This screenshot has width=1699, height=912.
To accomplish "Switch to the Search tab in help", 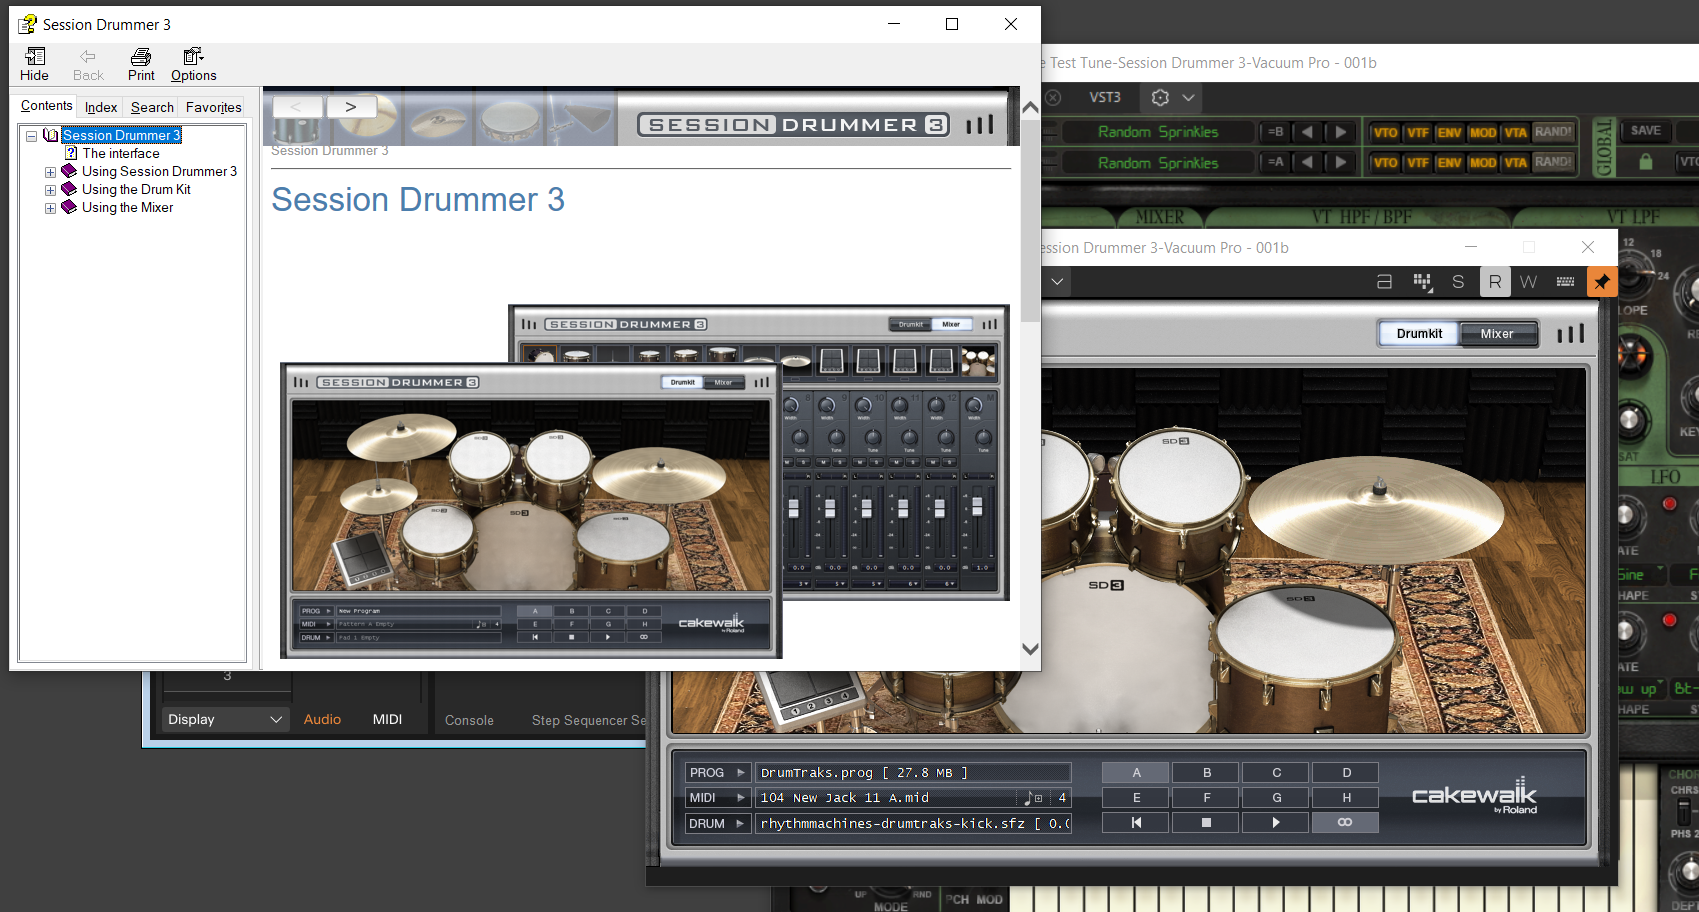I will click(152, 107).
